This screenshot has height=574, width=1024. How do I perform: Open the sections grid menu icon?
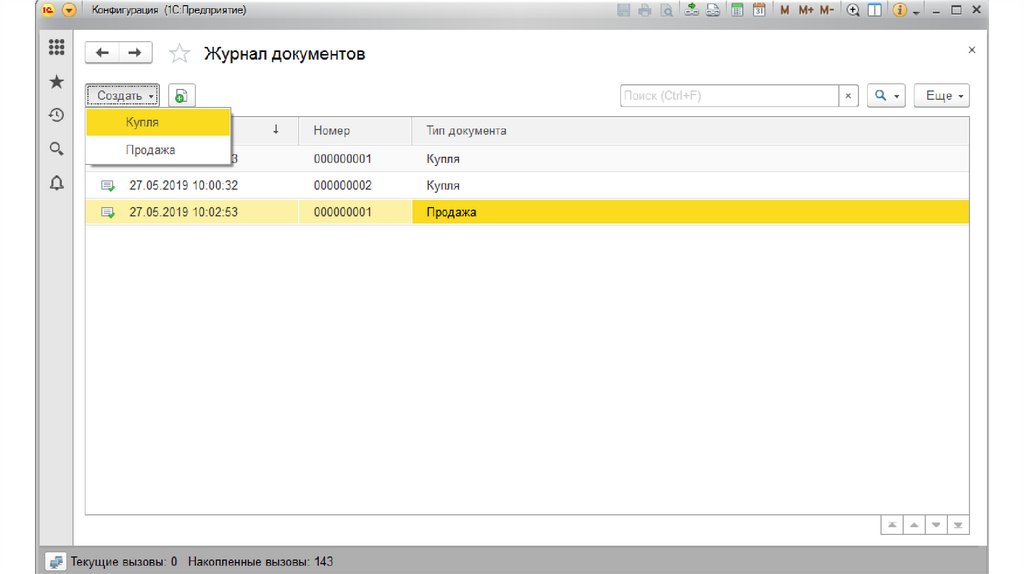[57, 47]
